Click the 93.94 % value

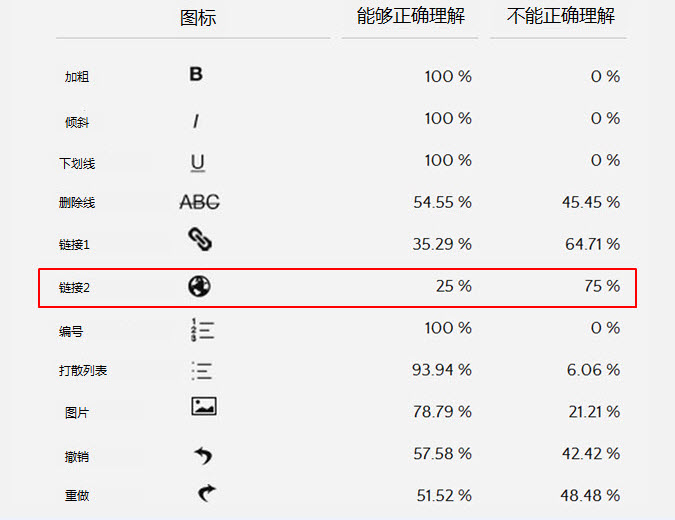442,371
